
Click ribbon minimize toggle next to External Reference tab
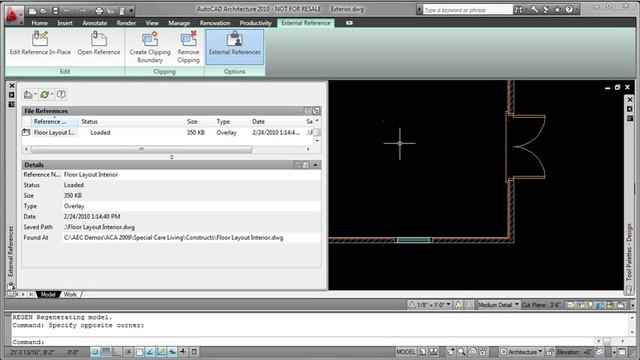(x=349, y=23)
